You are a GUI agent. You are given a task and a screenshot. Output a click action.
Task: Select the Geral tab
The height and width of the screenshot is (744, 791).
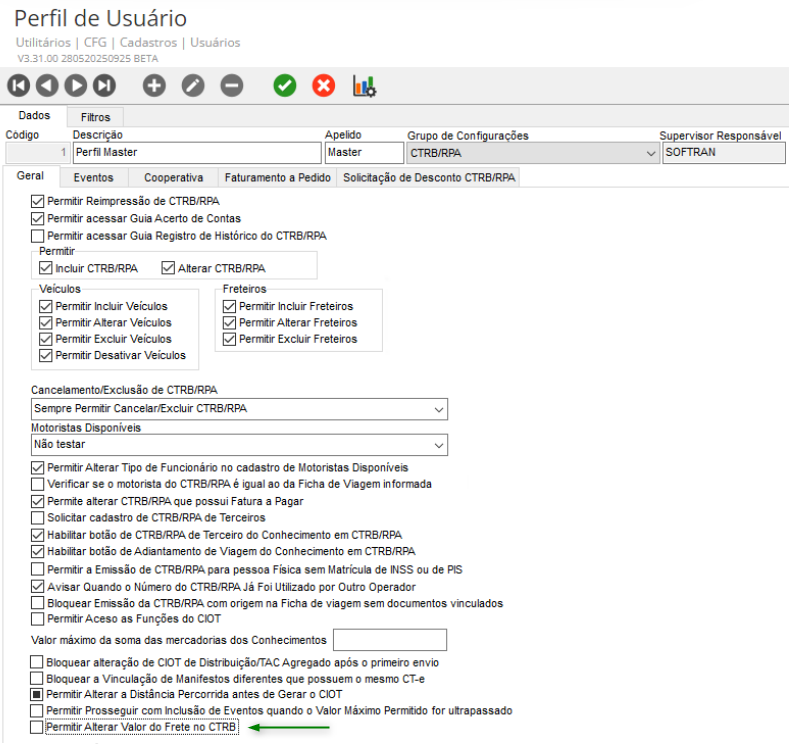(x=30, y=176)
